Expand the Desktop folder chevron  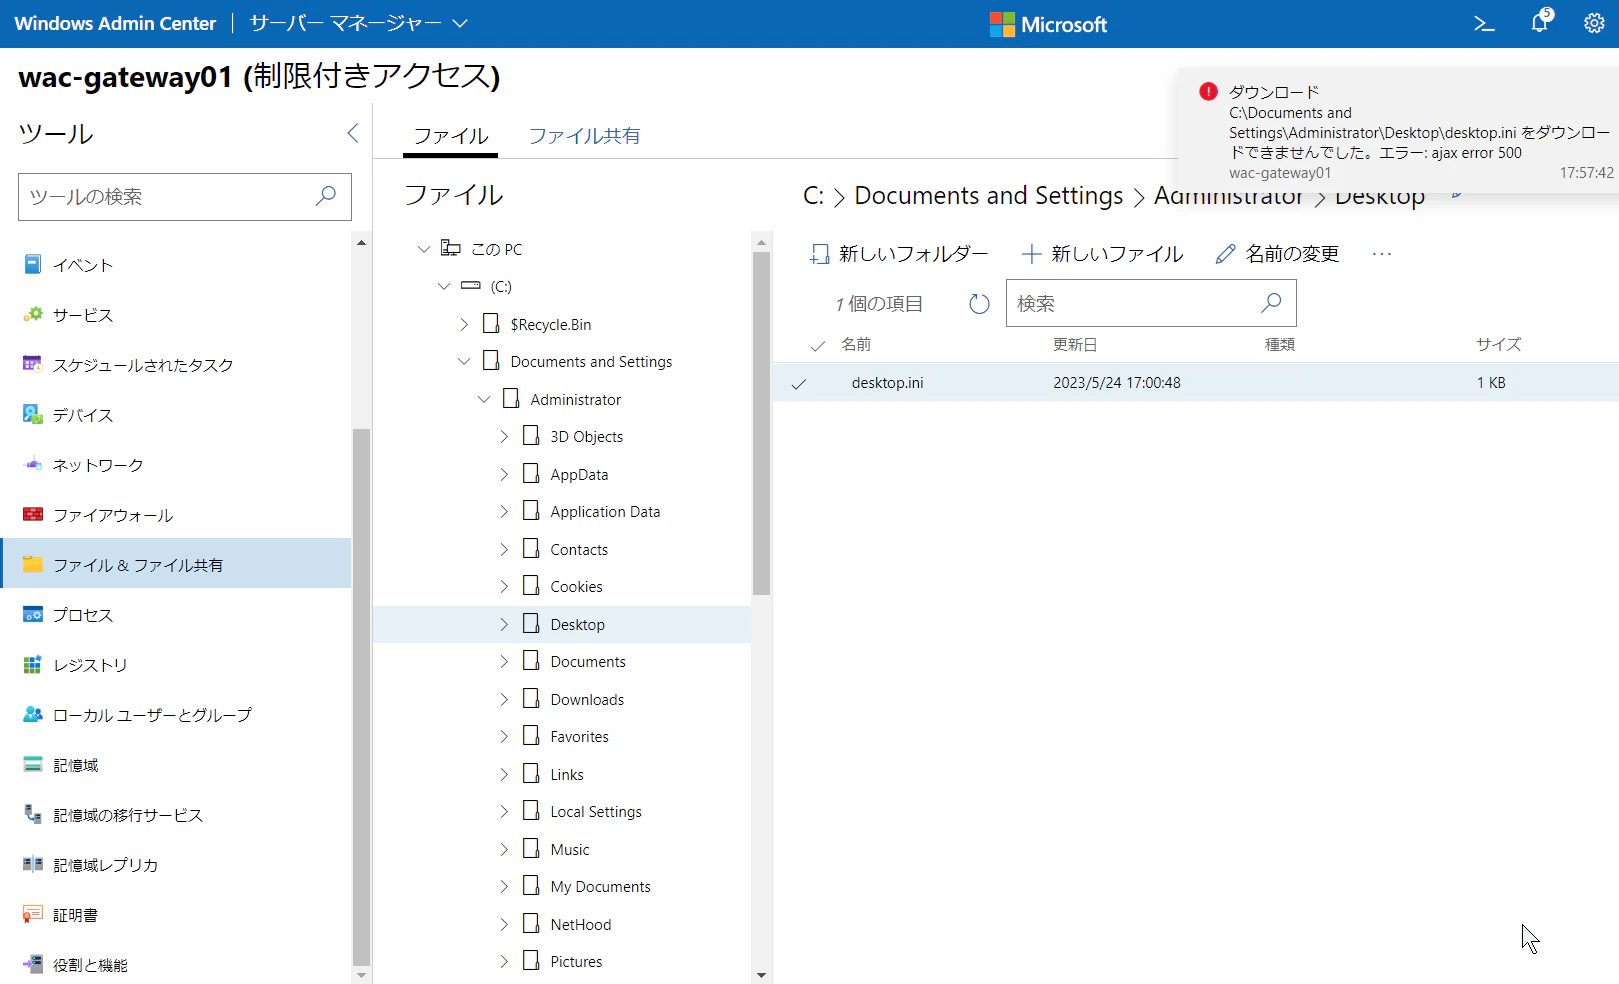click(x=504, y=624)
